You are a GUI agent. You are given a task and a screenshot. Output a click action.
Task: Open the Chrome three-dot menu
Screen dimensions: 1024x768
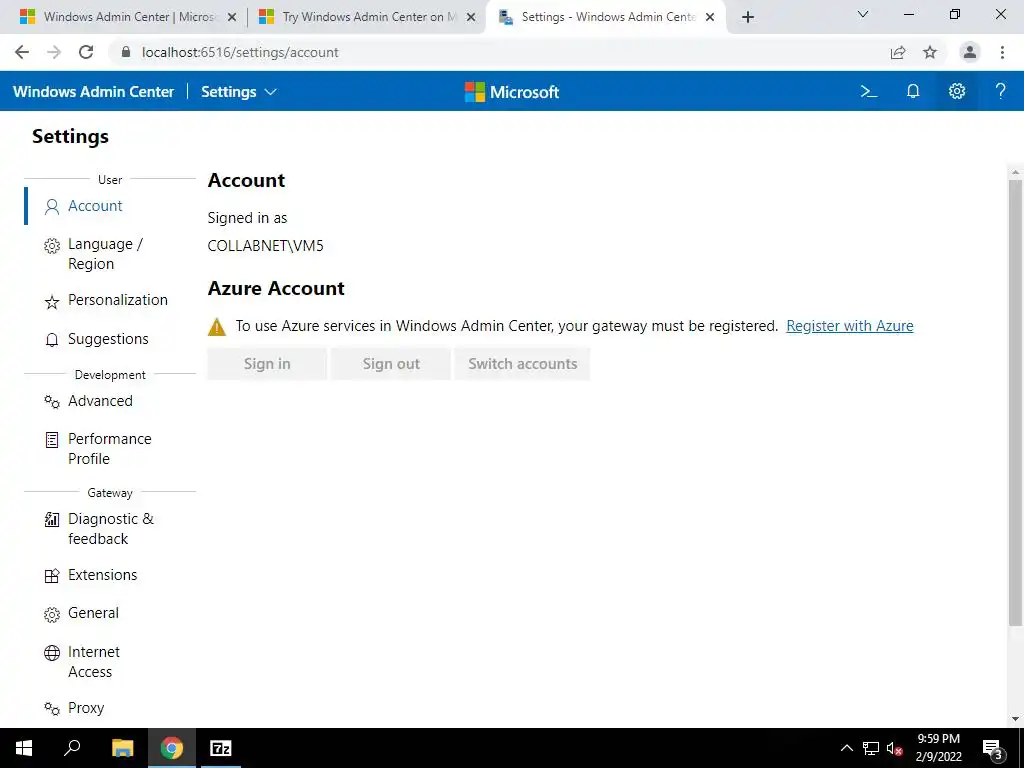pyautogui.click(x=1002, y=52)
